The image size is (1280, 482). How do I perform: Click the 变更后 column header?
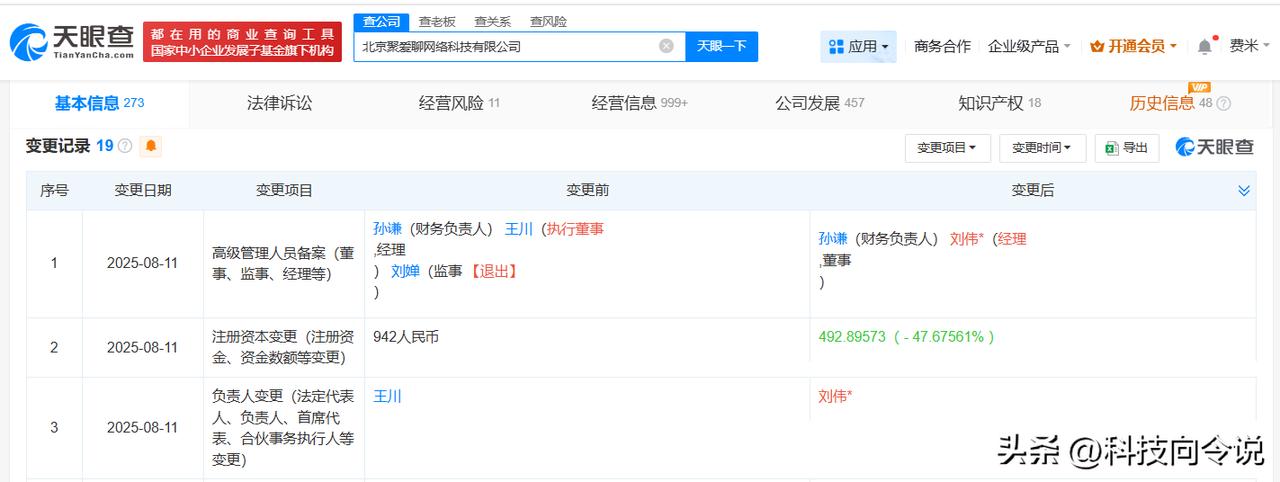[x=1032, y=190]
